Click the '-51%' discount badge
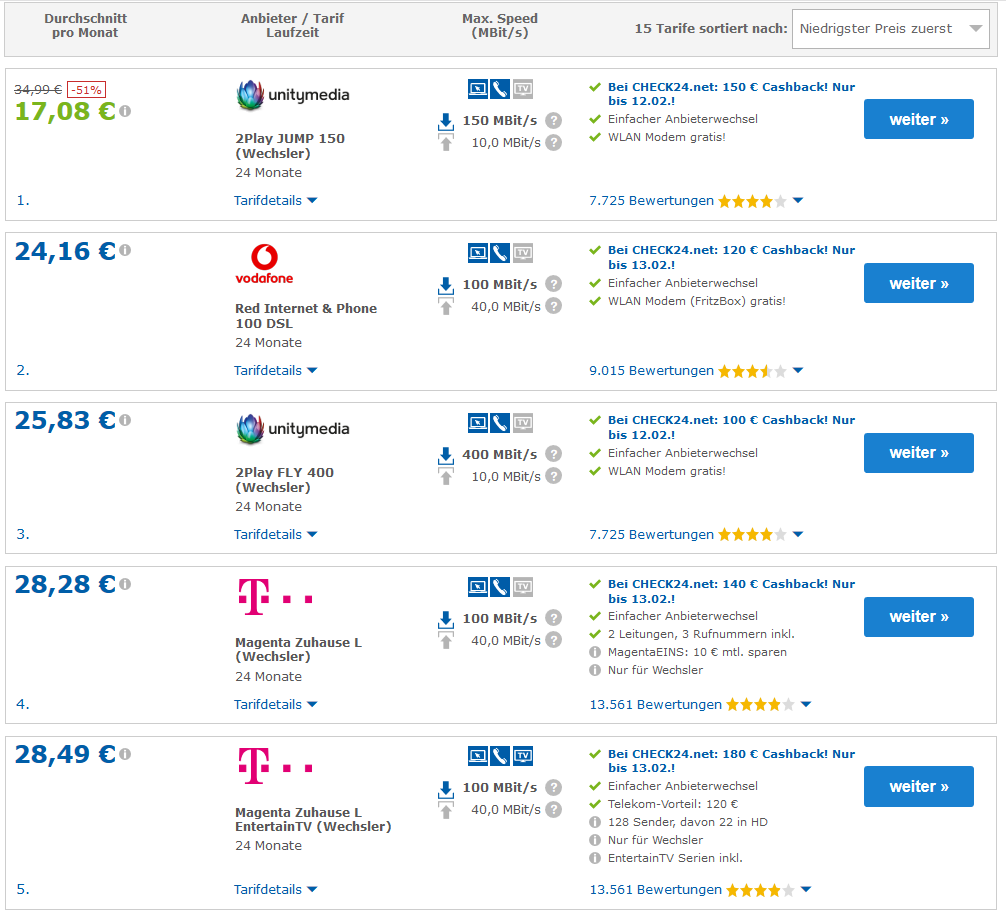Screen dimensions: 1006x912 [x=87, y=90]
